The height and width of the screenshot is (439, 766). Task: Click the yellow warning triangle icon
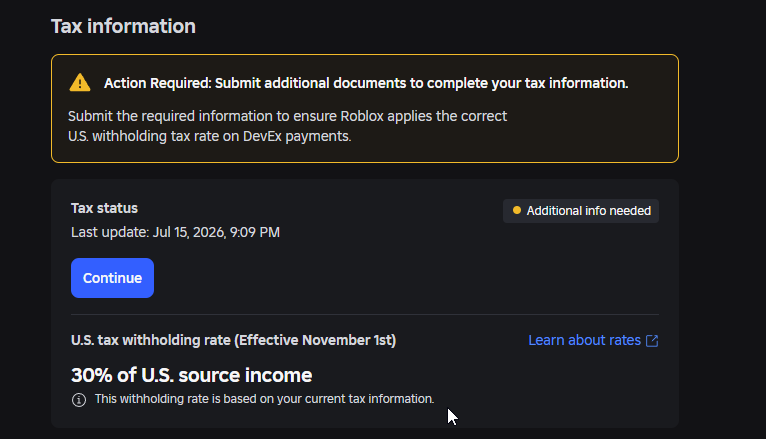click(x=80, y=83)
